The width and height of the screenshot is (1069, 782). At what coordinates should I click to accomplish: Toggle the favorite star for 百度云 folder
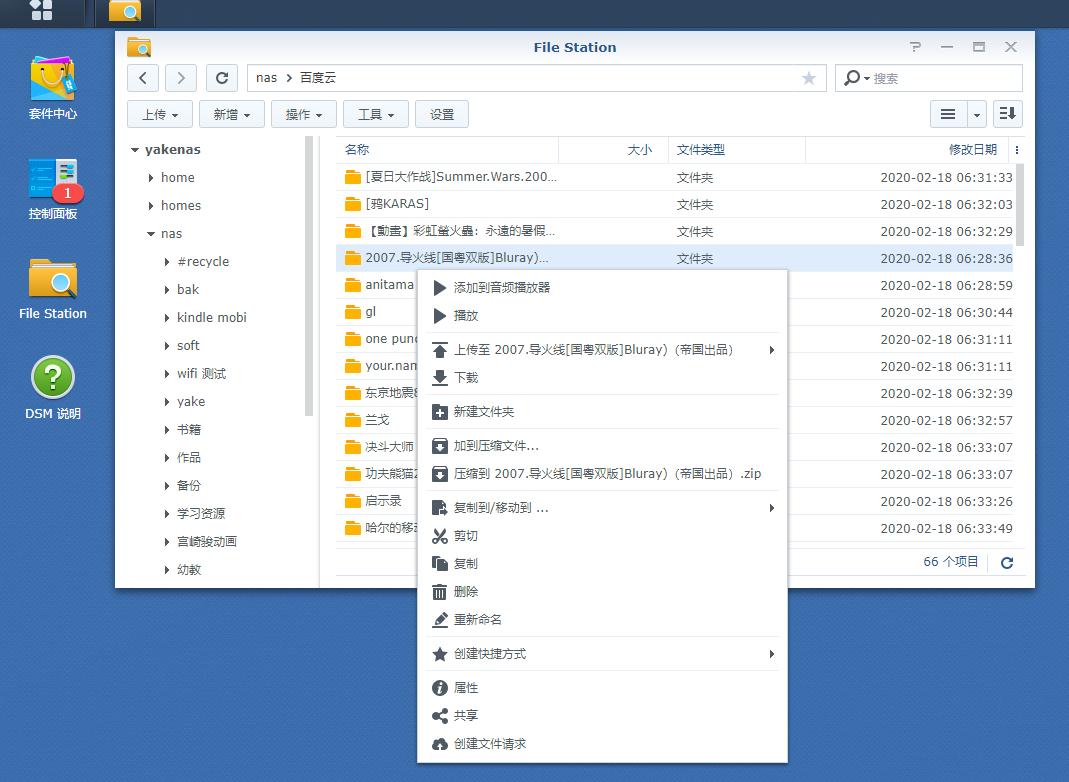pyautogui.click(x=809, y=77)
